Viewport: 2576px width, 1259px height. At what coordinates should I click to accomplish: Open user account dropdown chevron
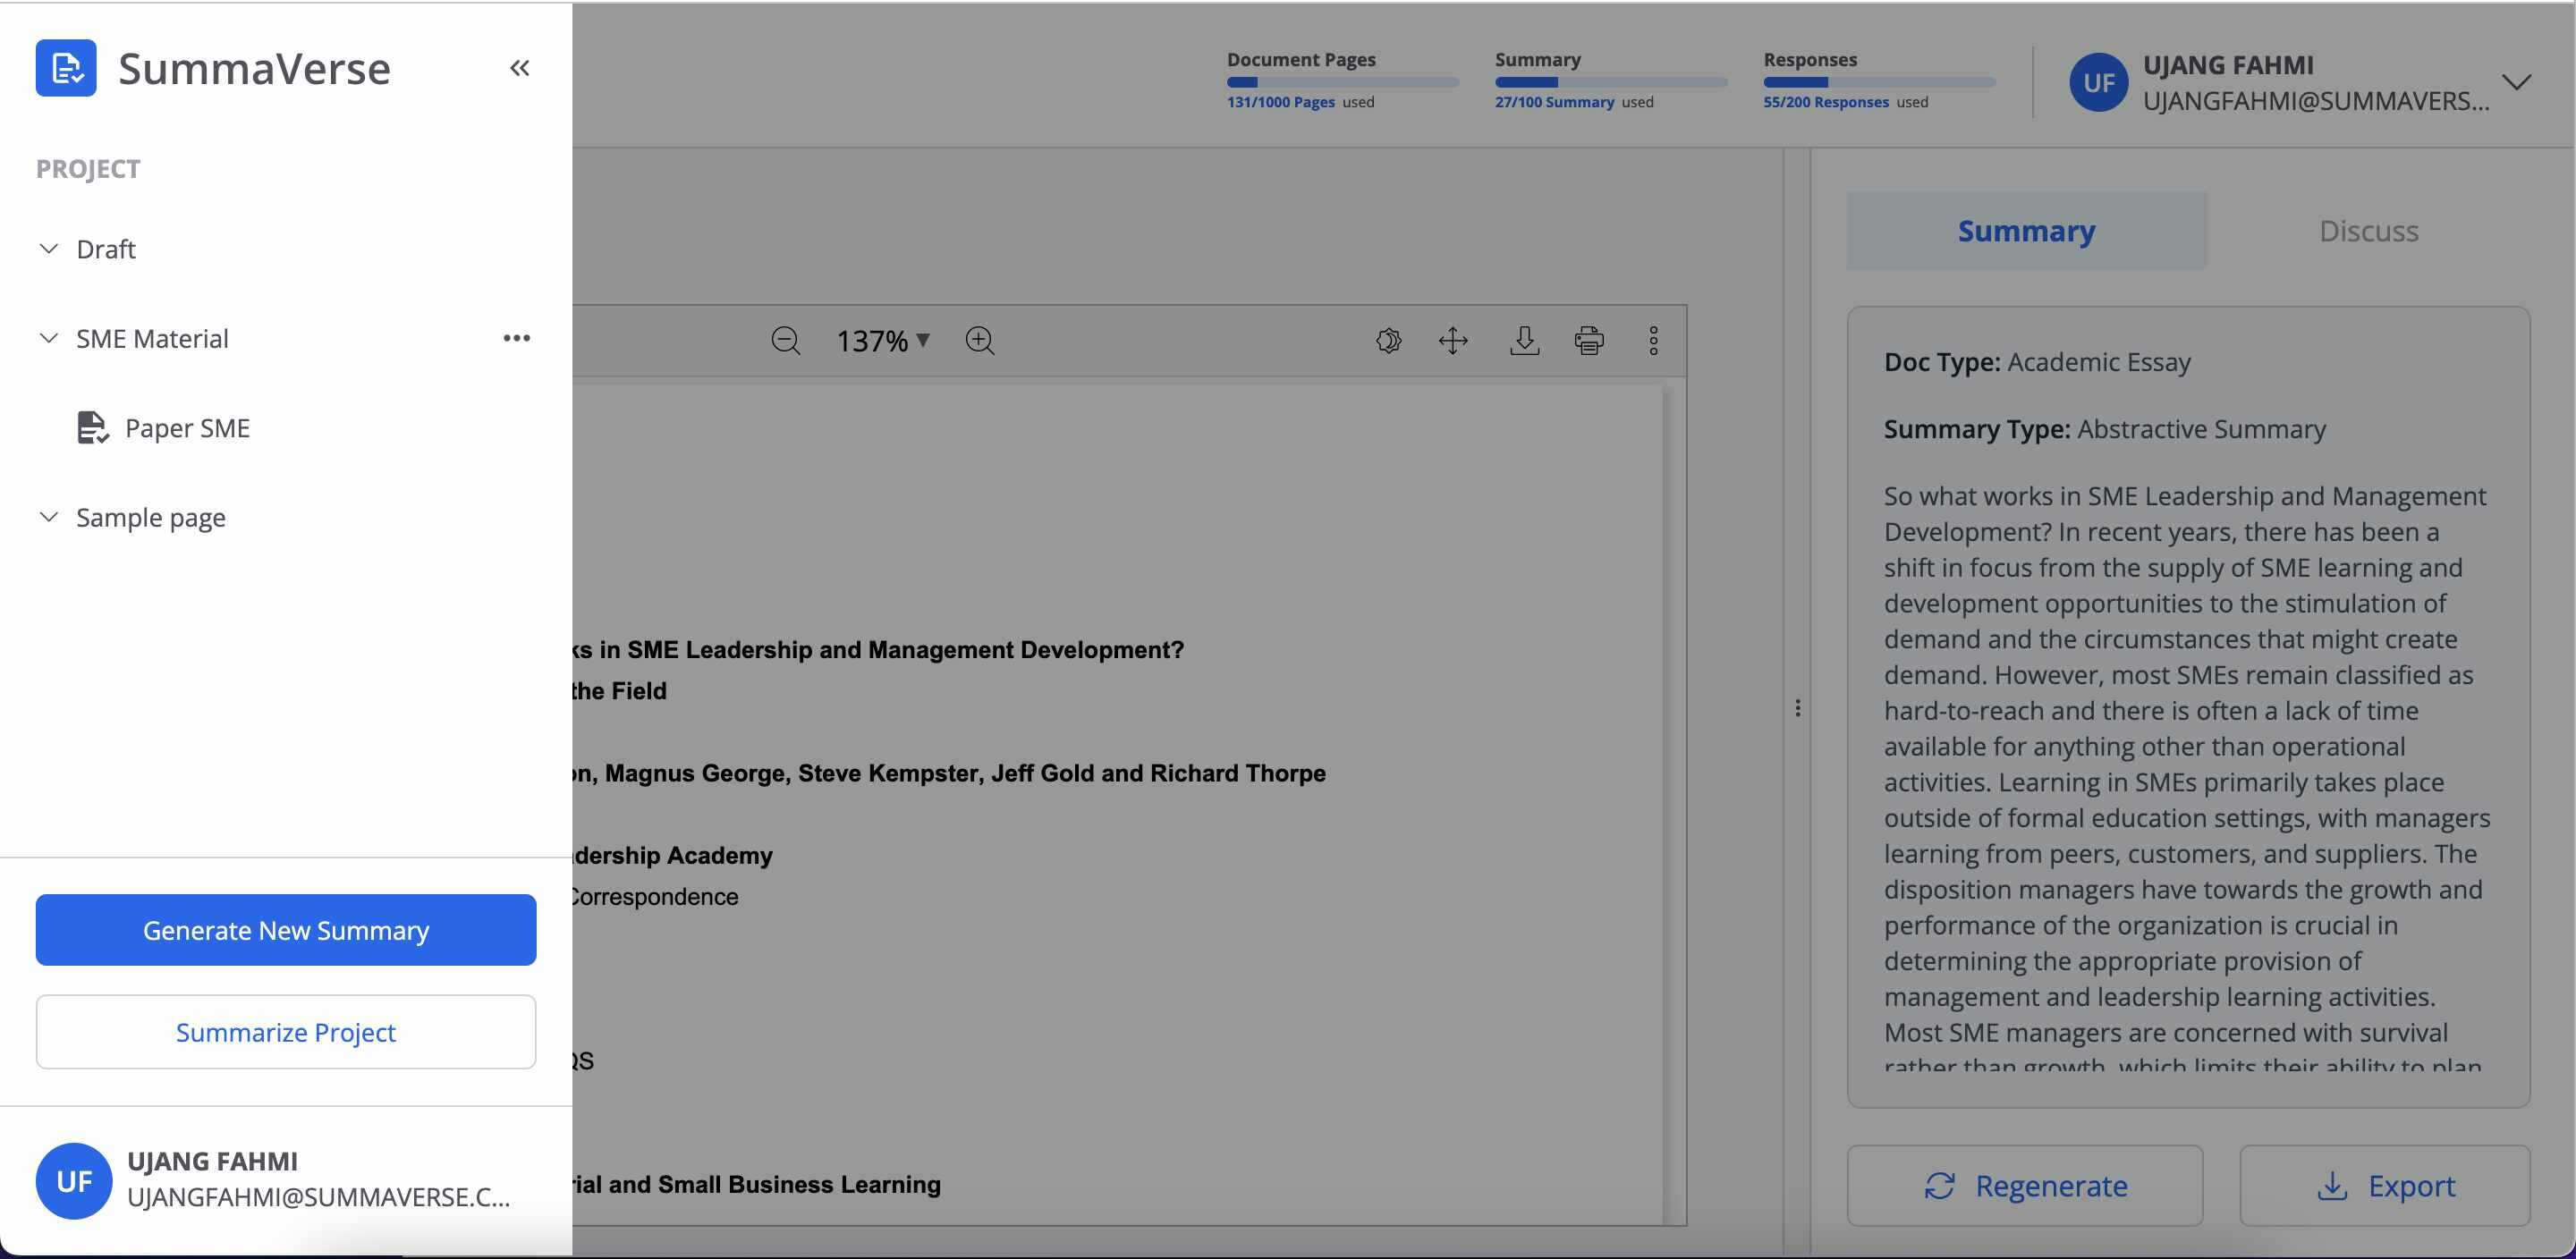tap(2516, 82)
